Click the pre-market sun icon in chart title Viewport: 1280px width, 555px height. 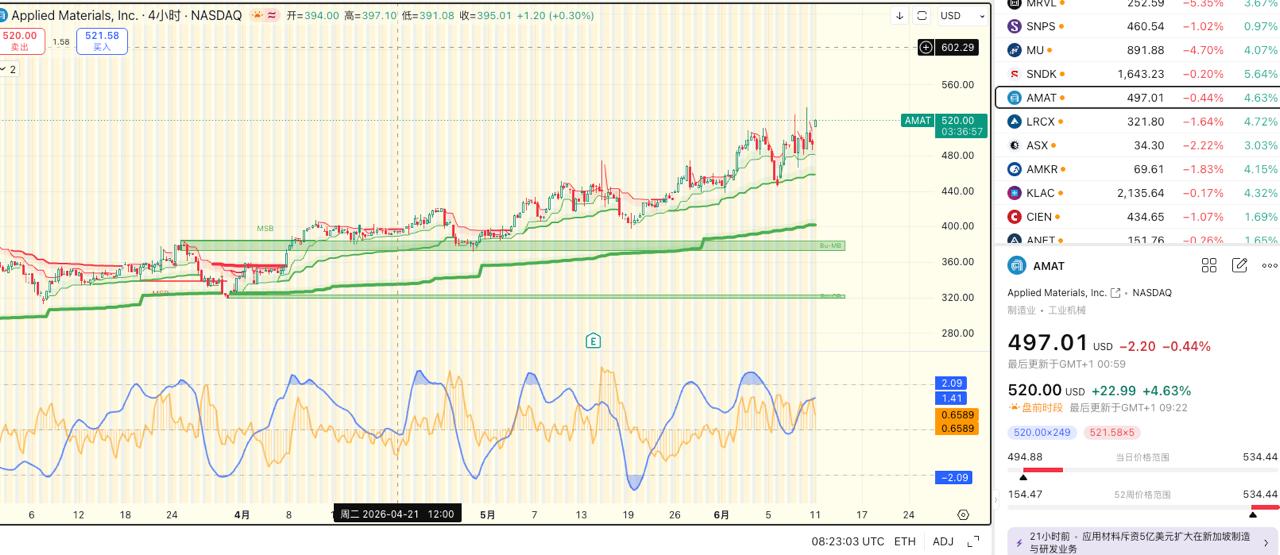(x=257, y=16)
